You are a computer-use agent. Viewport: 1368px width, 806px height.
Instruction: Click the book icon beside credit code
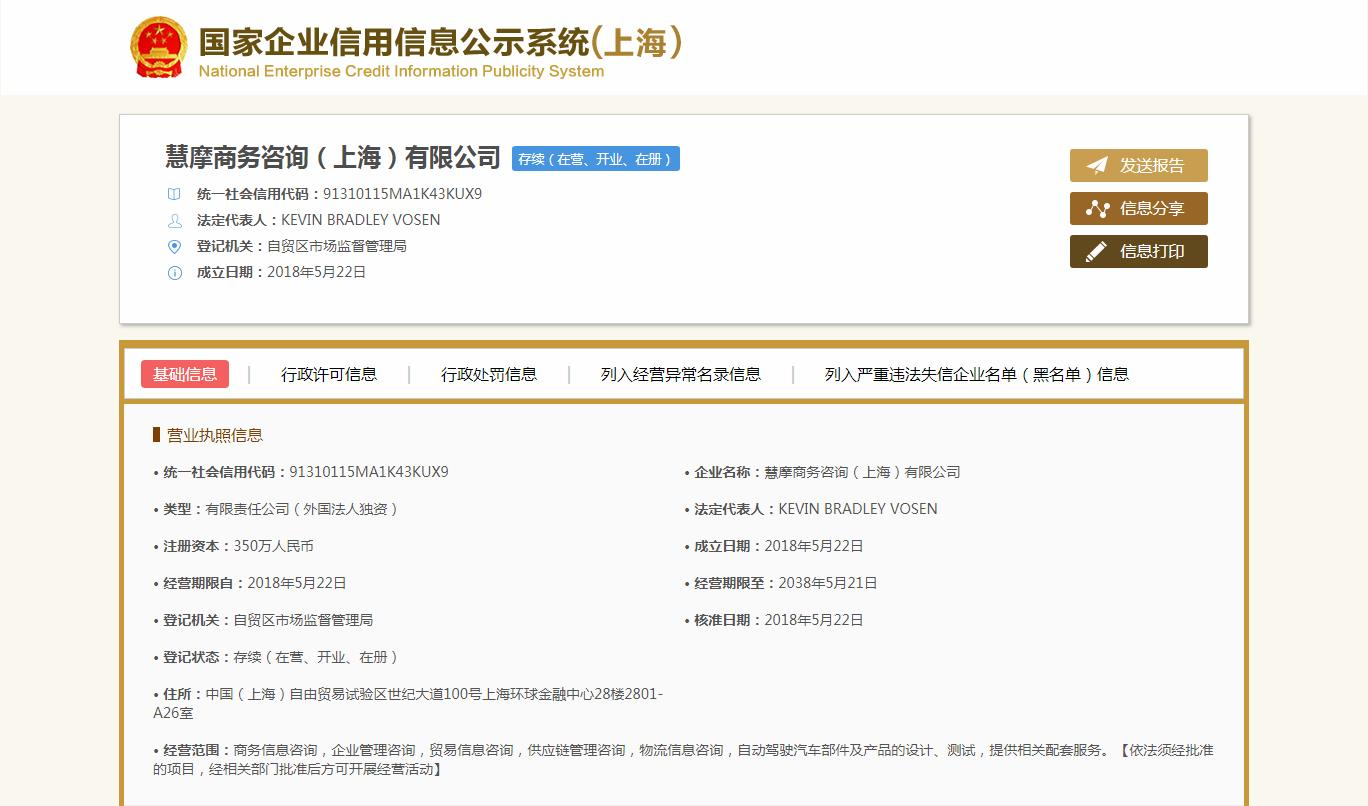coord(175,194)
